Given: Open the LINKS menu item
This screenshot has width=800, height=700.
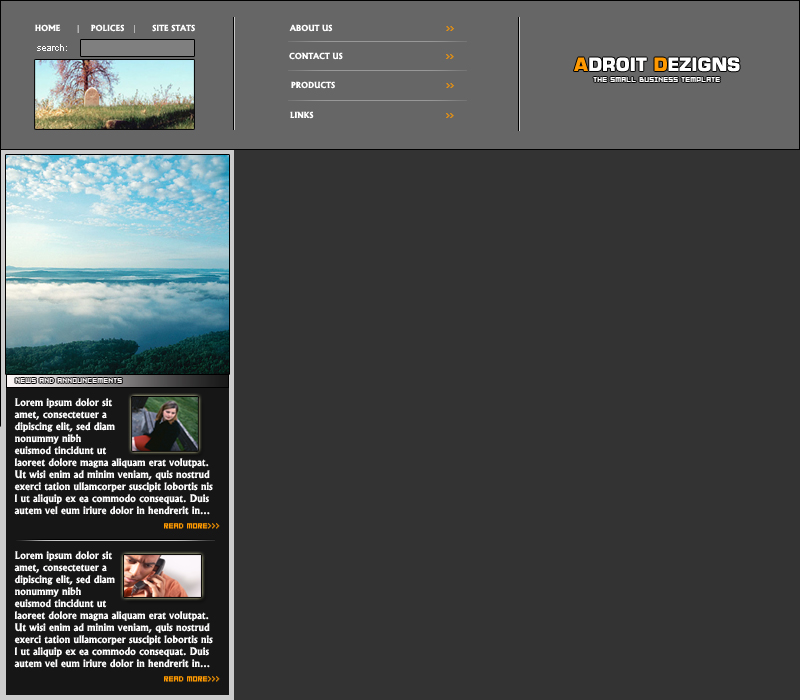Looking at the screenshot, I should point(302,115).
